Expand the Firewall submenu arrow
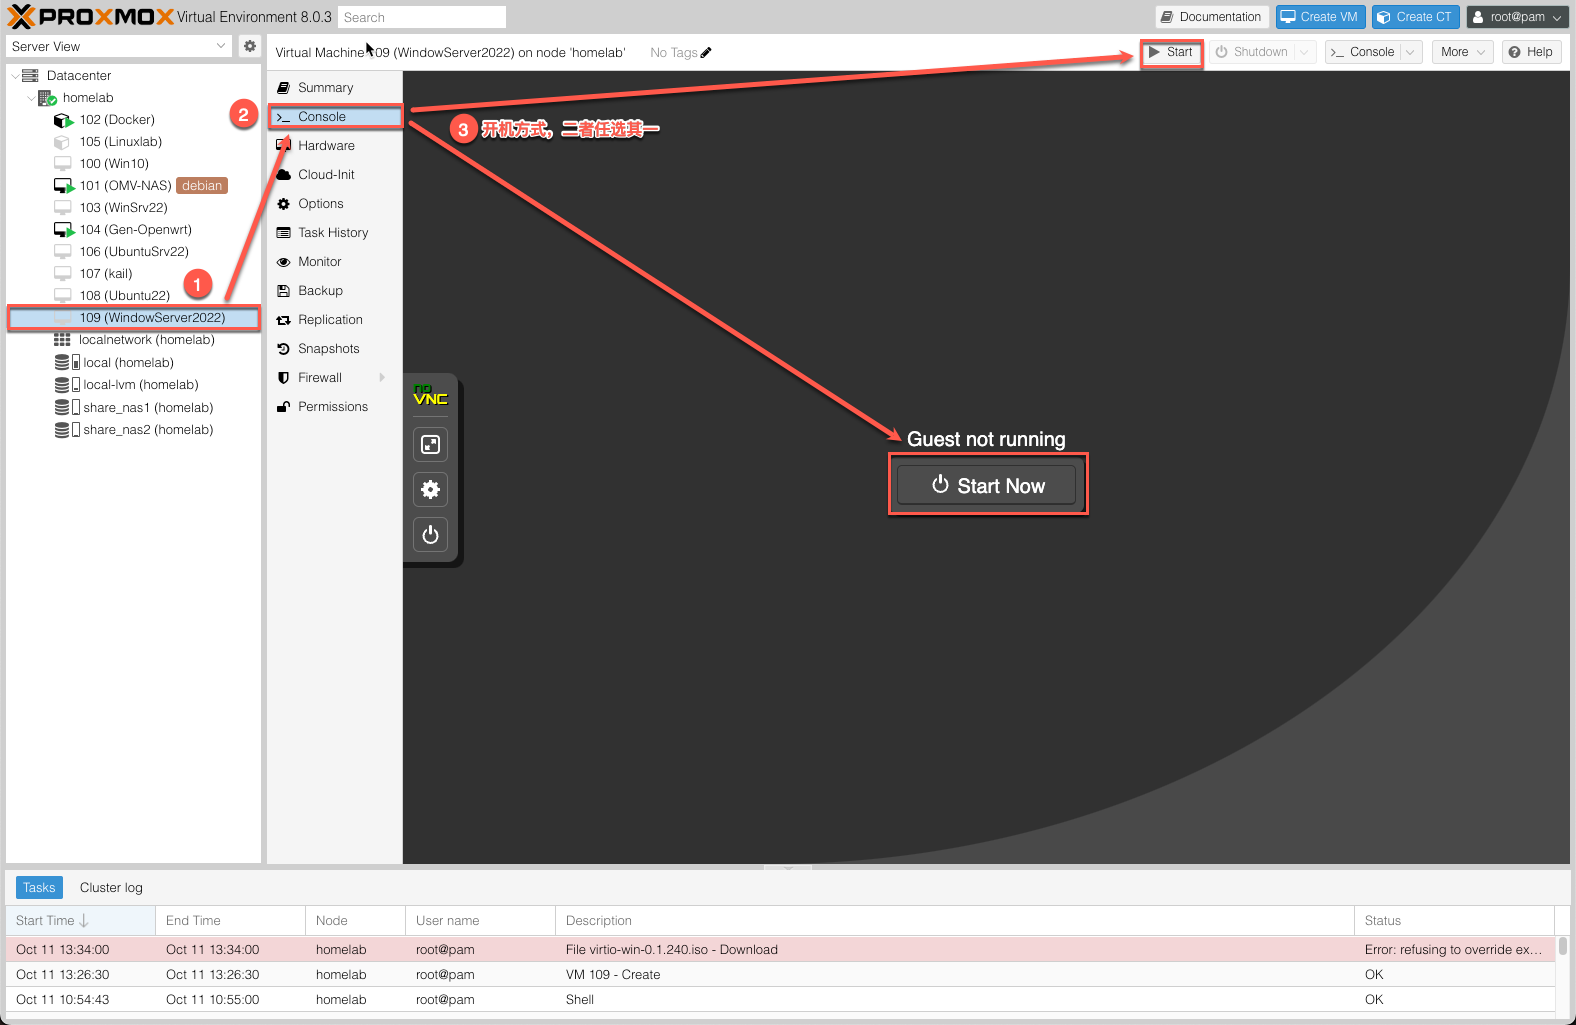Viewport: 1576px width, 1025px height. (x=382, y=378)
